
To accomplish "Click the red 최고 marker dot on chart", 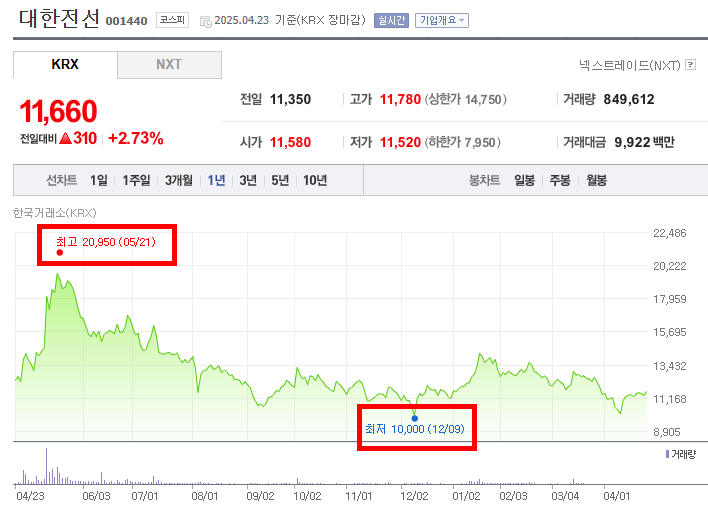I will (x=60, y=252).
